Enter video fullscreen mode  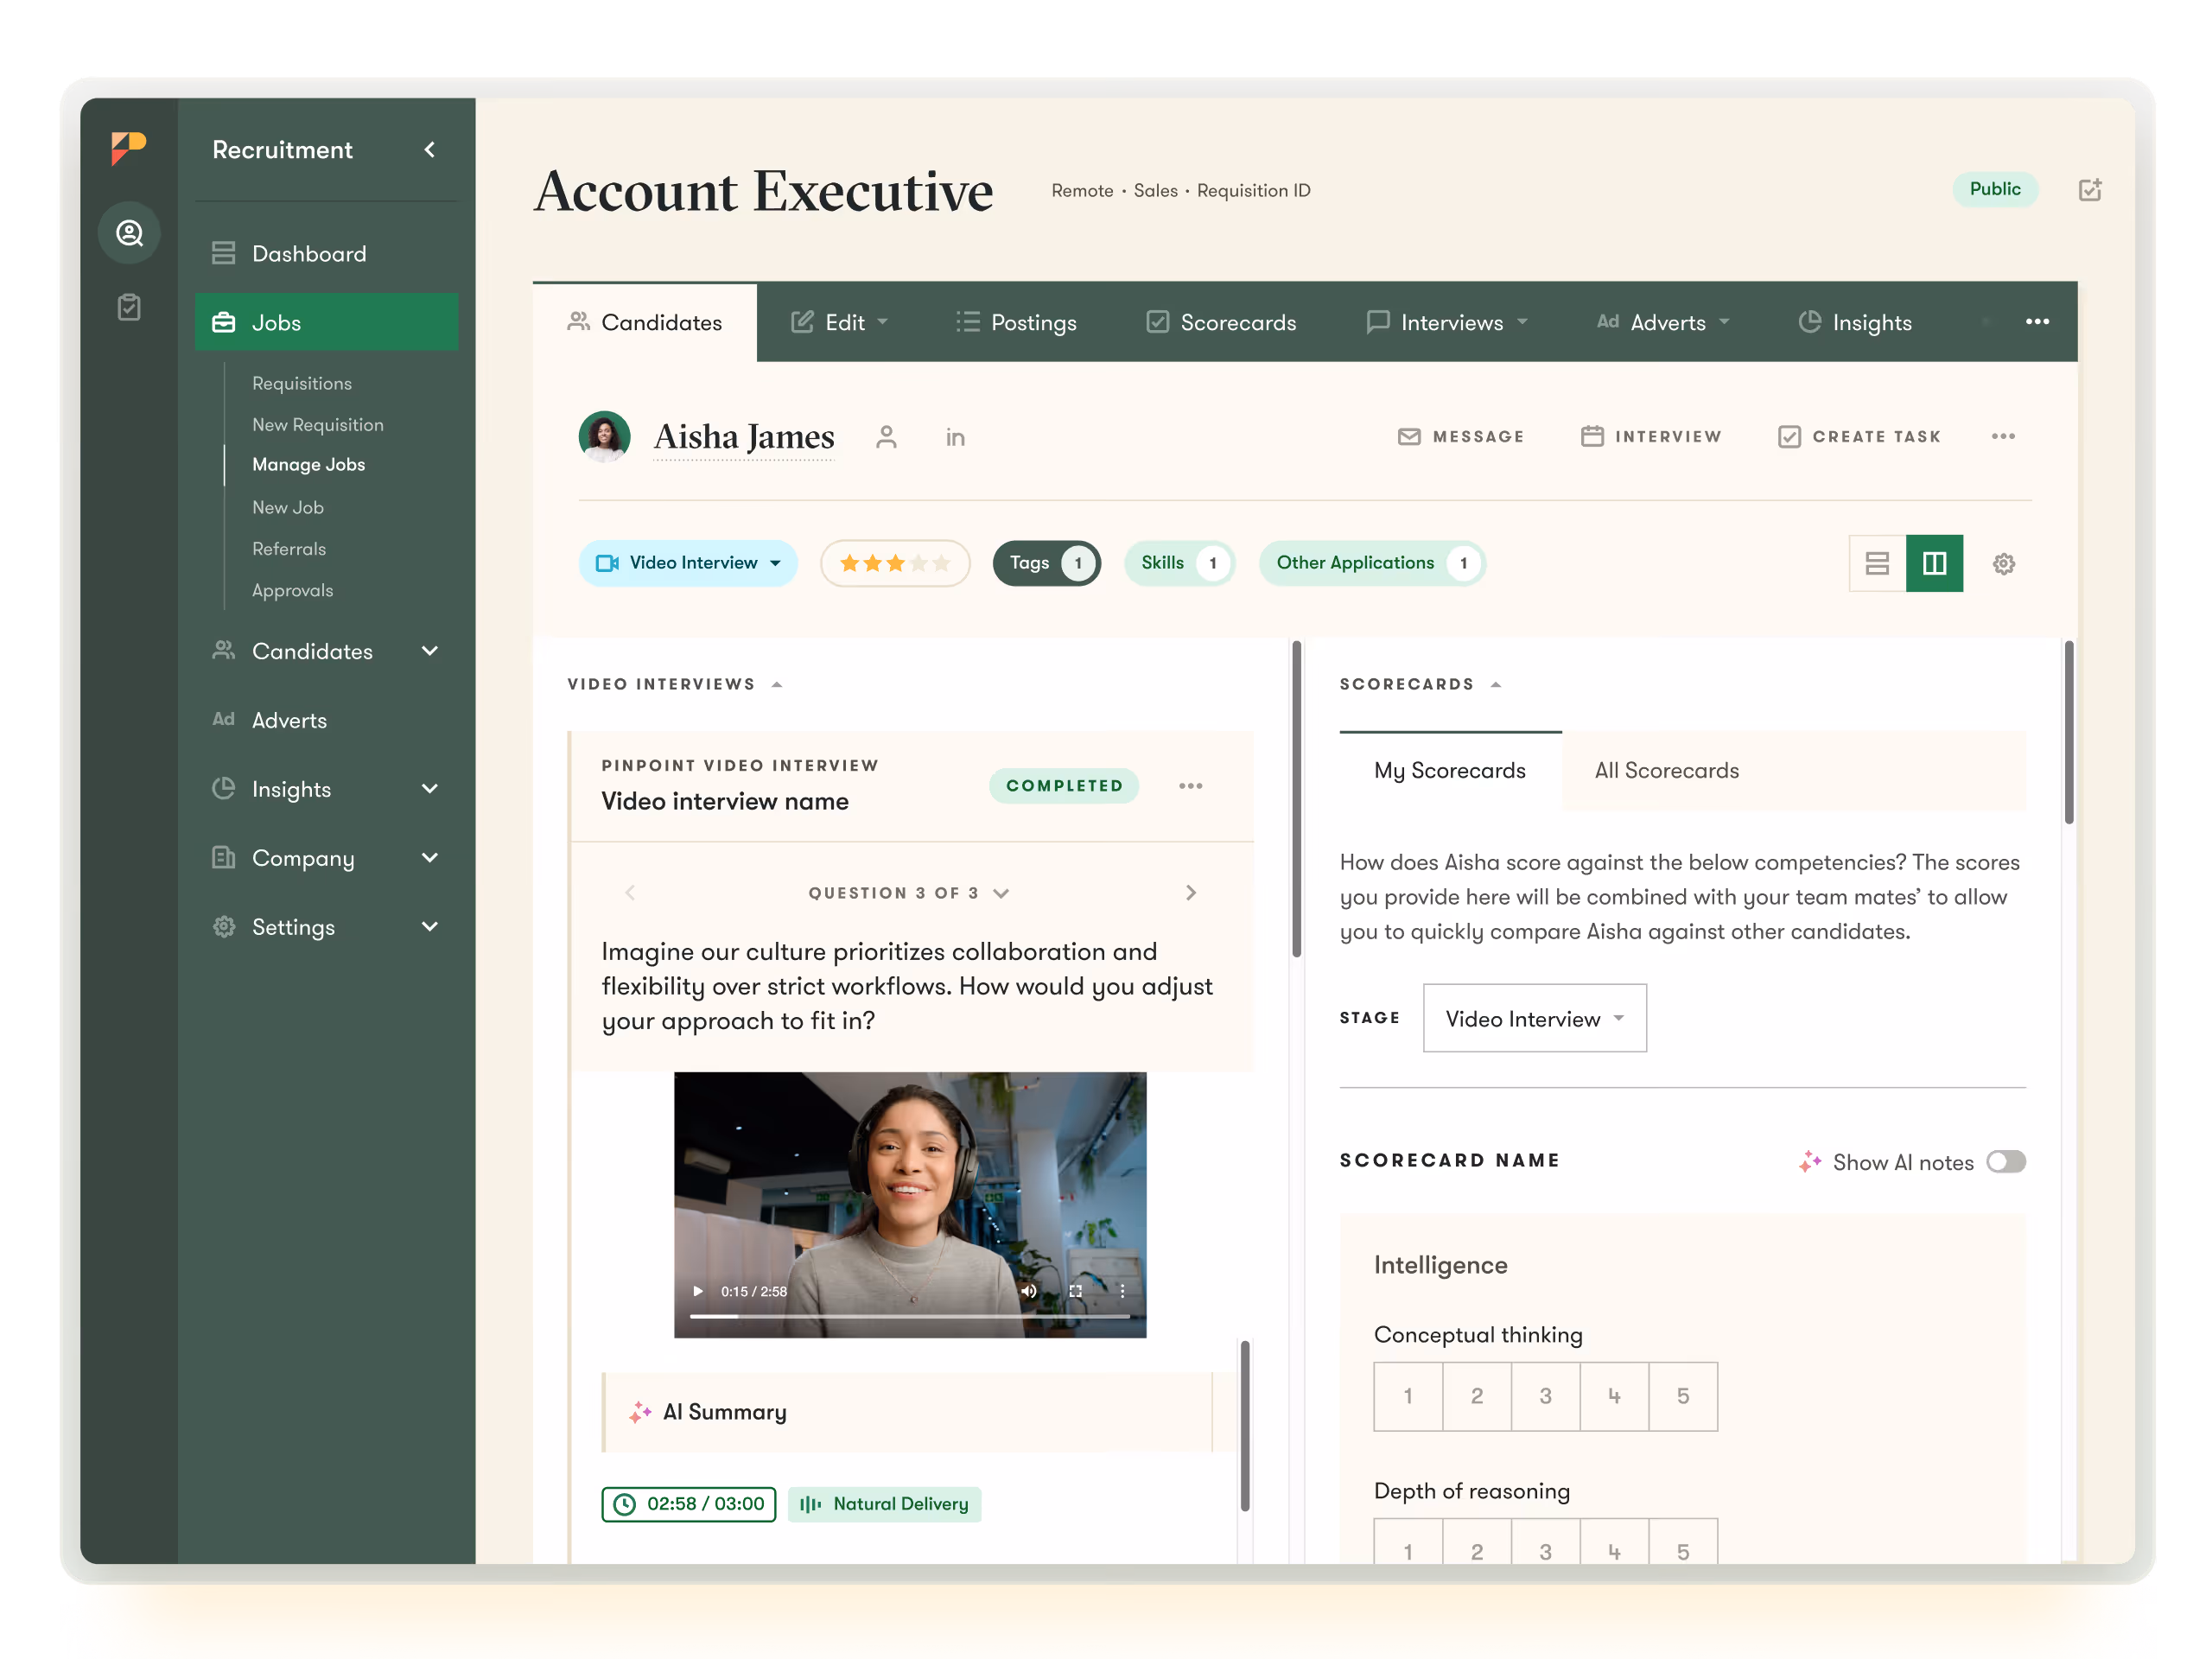pyautogui.click(x=1075, y=1291)
